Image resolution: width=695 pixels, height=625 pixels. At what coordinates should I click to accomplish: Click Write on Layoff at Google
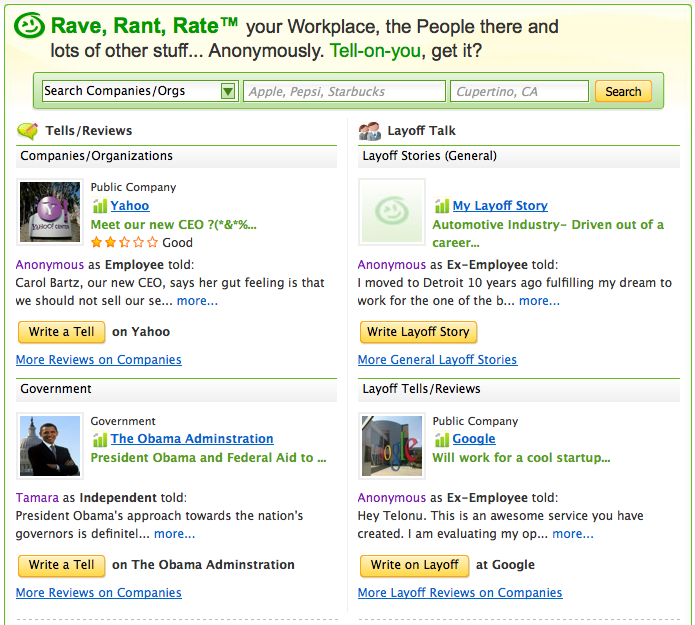coord(414,565)
